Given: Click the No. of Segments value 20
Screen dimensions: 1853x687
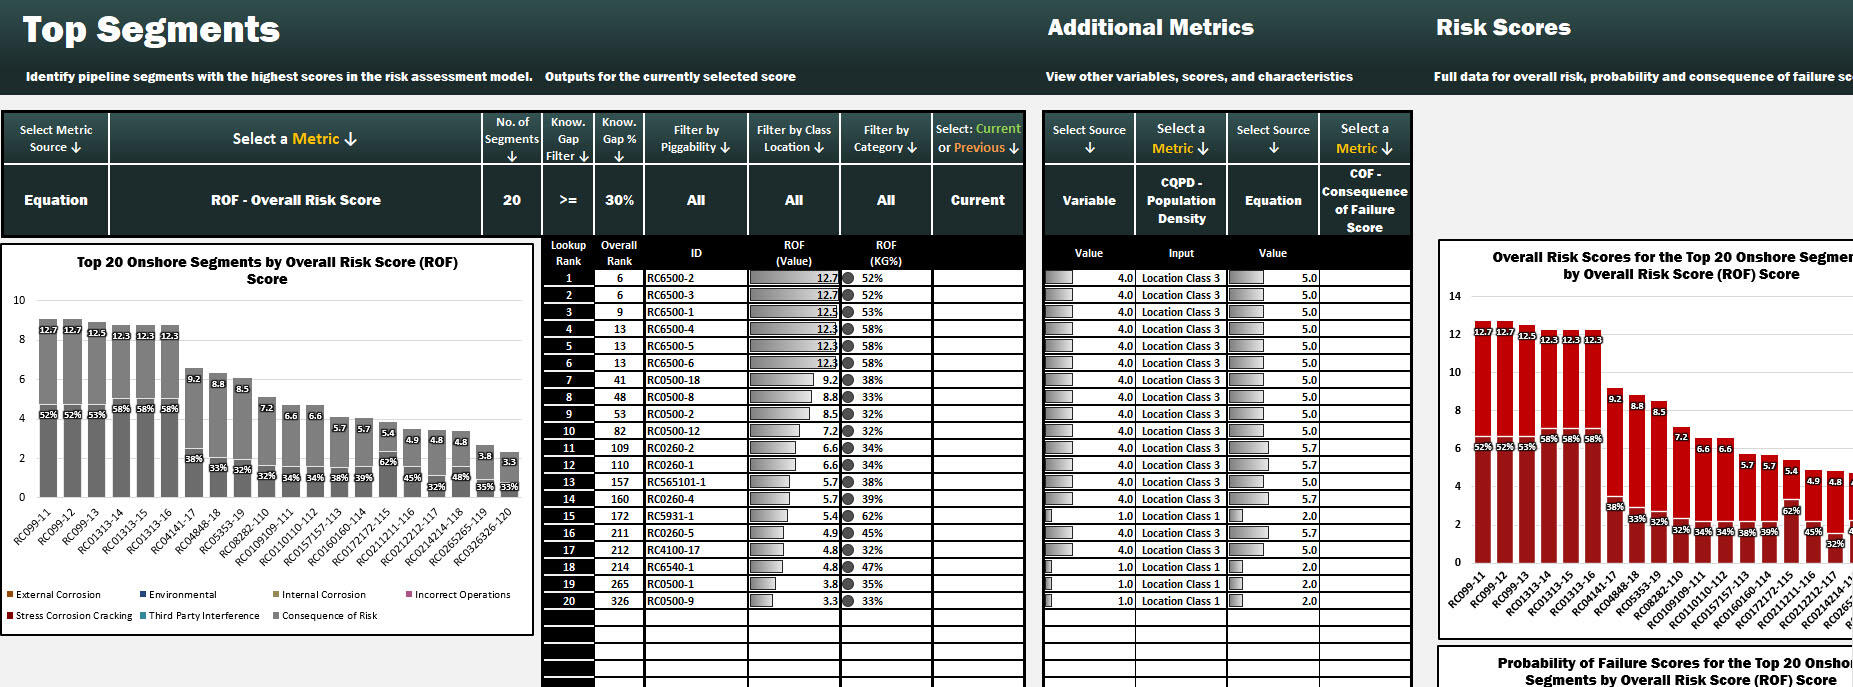Looking at the screenshot, I should (x=511, y=200).
